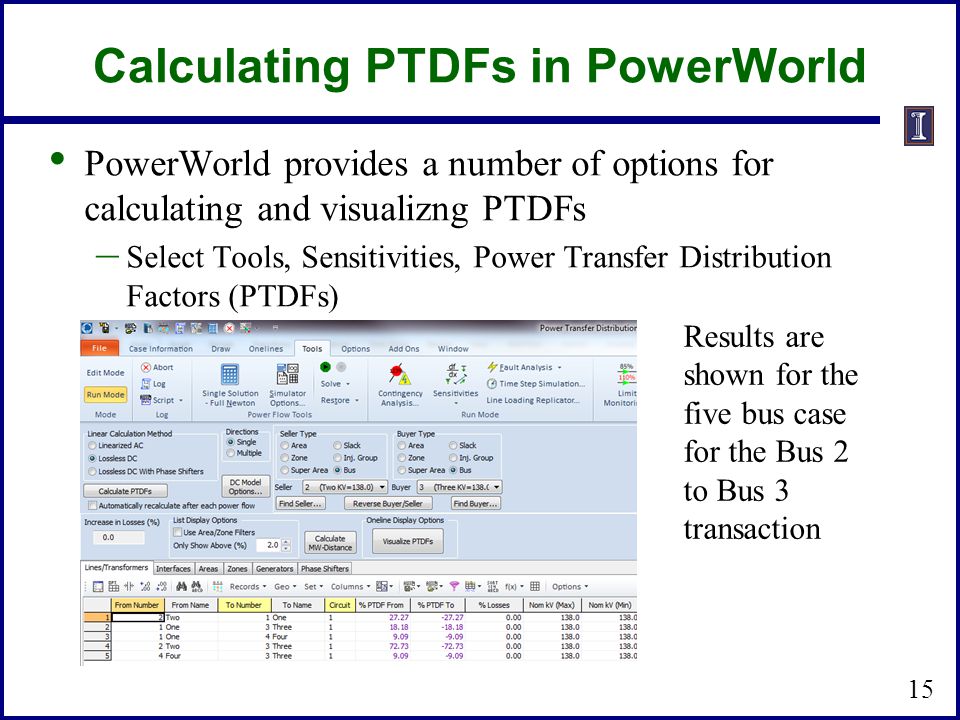Click the green play solve icon

click(x=326, y=367)
